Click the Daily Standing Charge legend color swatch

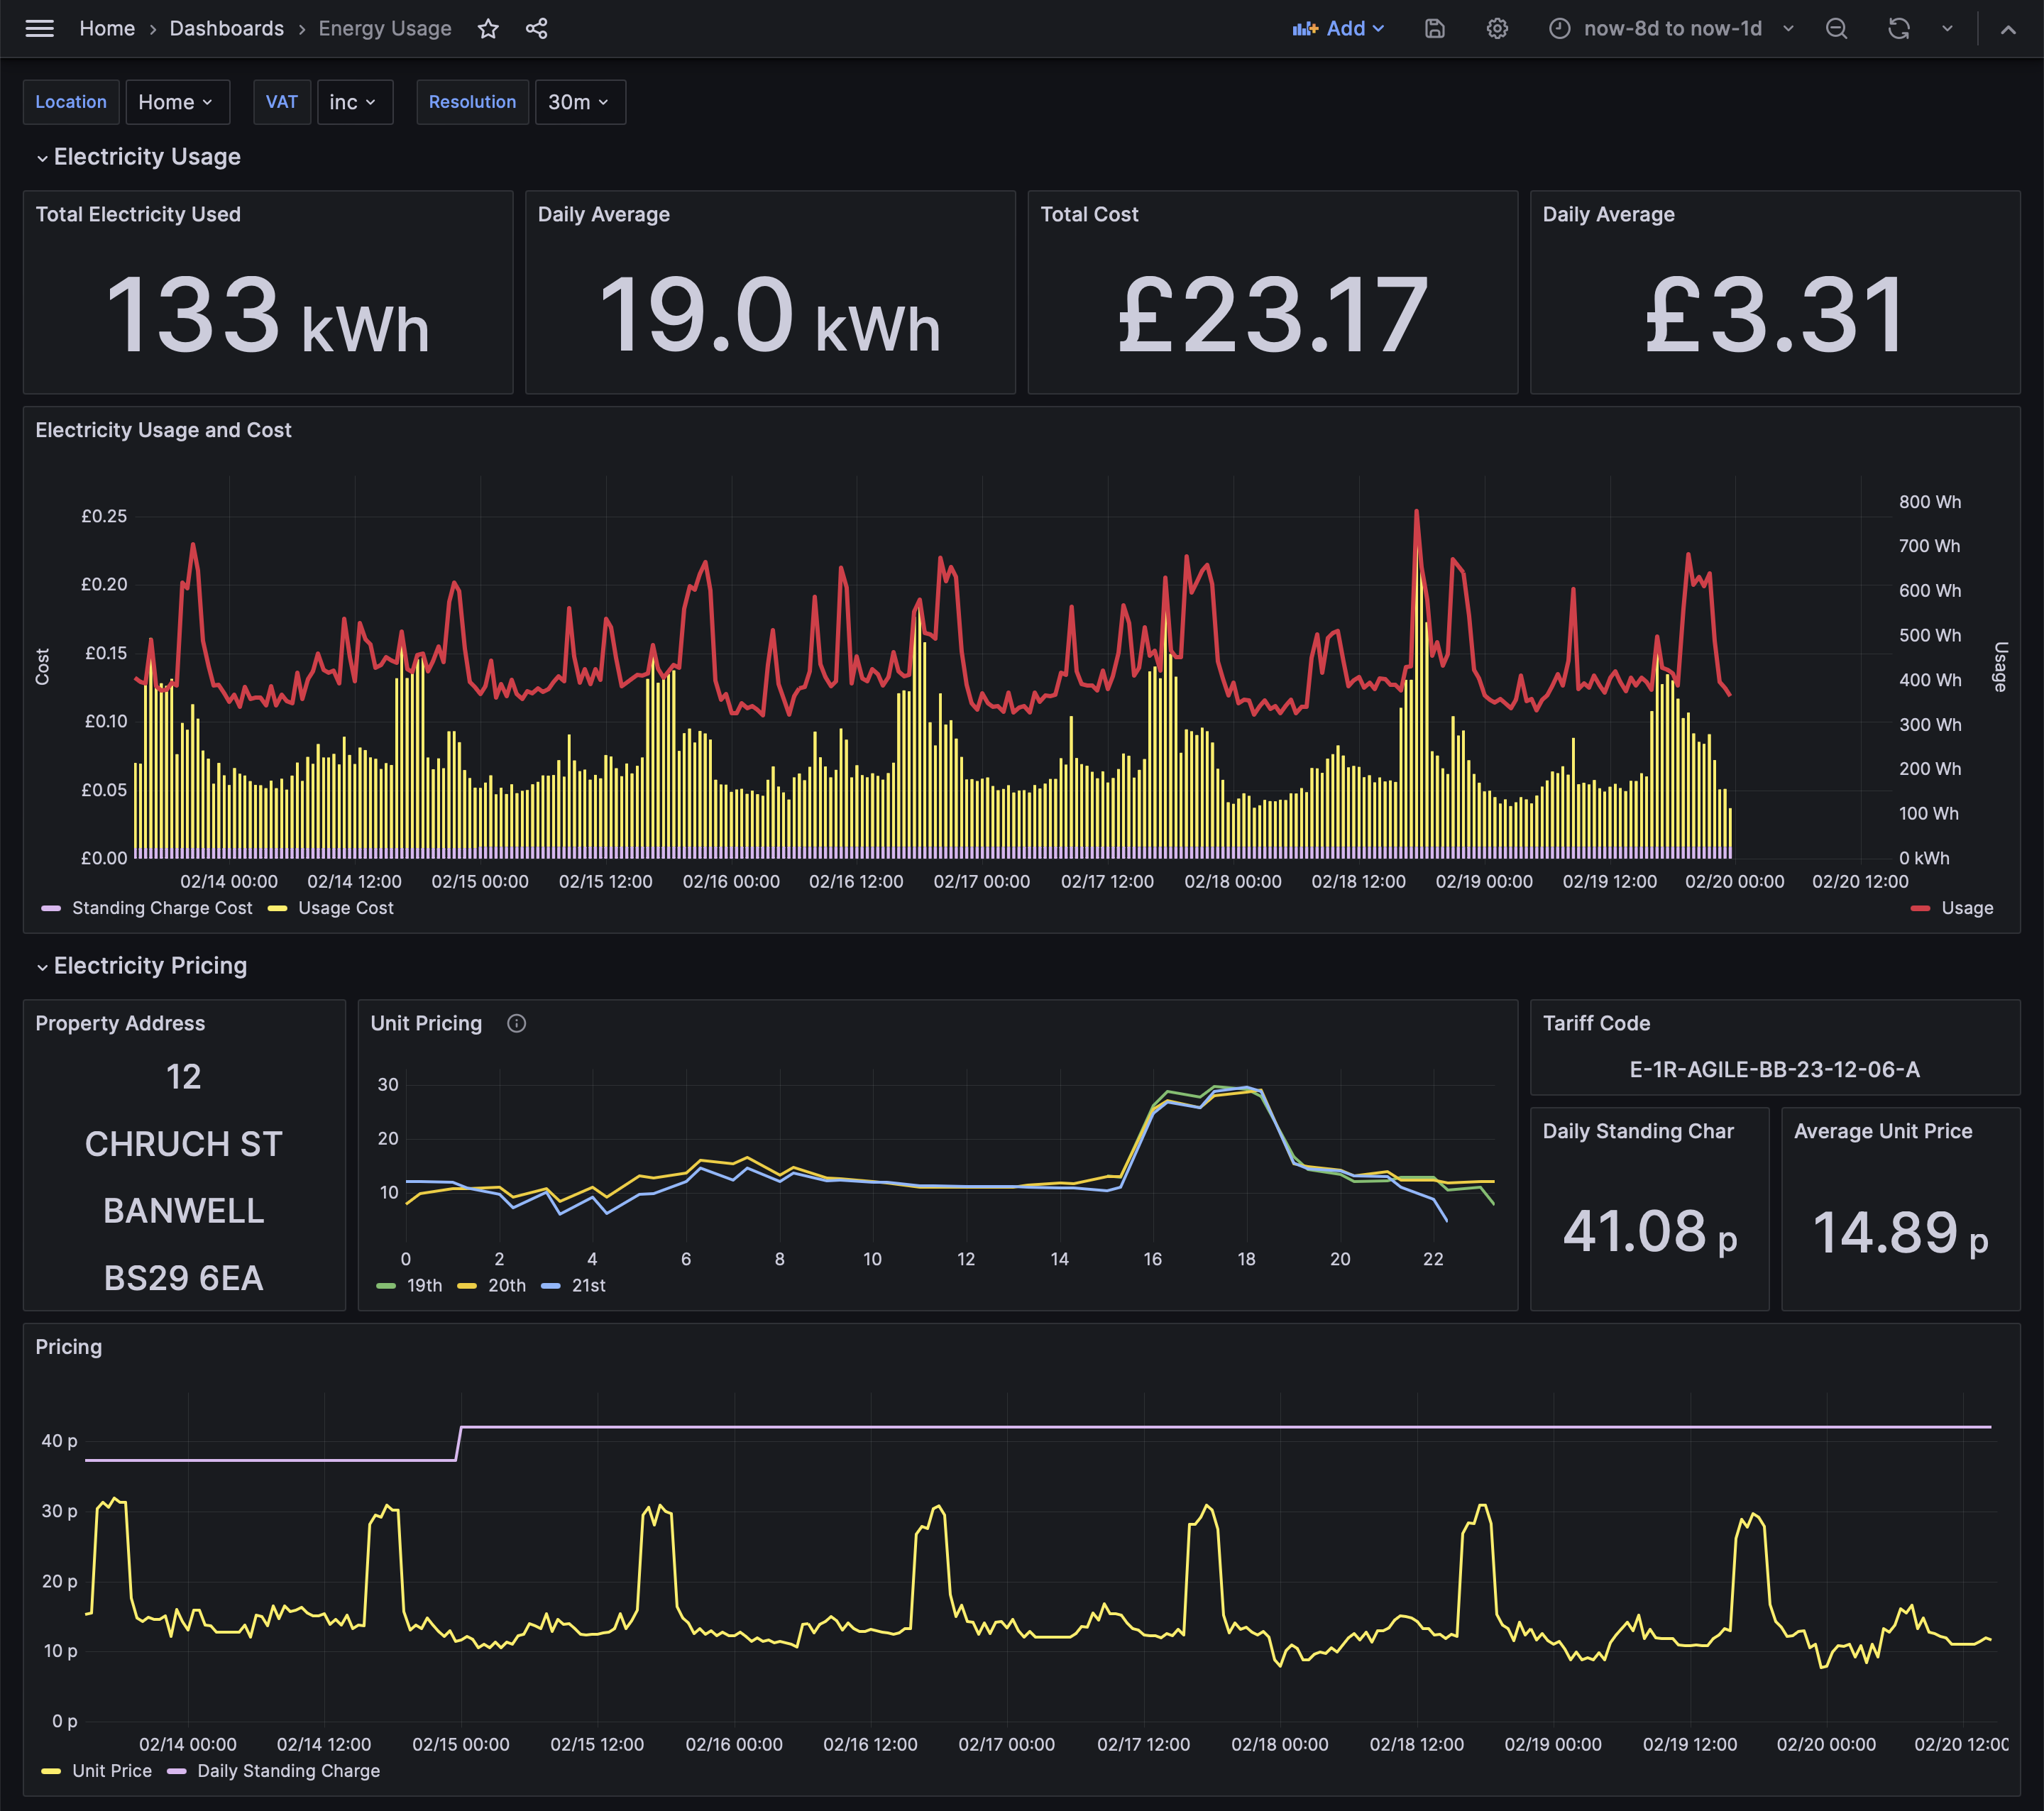click(177, 1771)
